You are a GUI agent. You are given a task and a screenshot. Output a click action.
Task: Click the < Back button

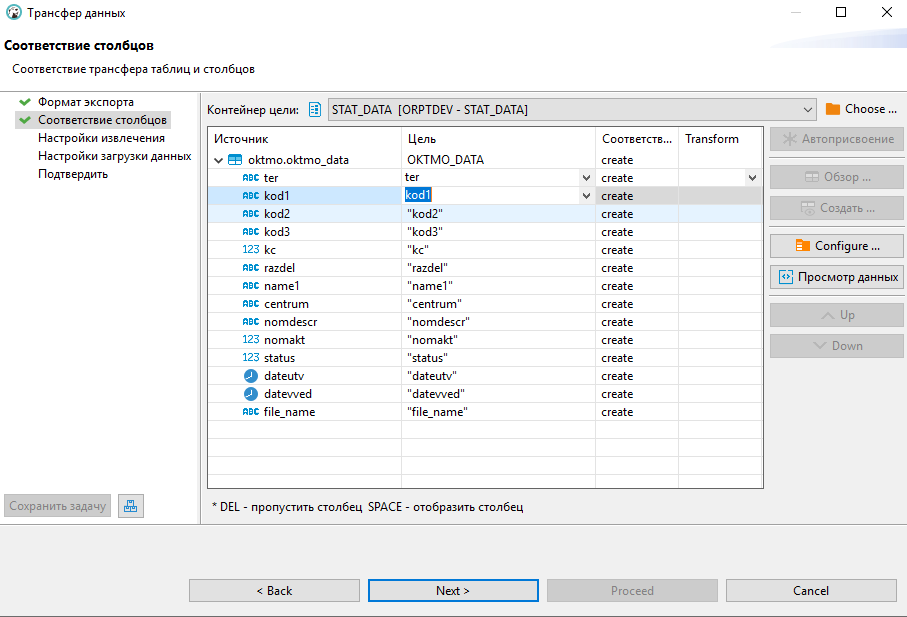(274, 590)
